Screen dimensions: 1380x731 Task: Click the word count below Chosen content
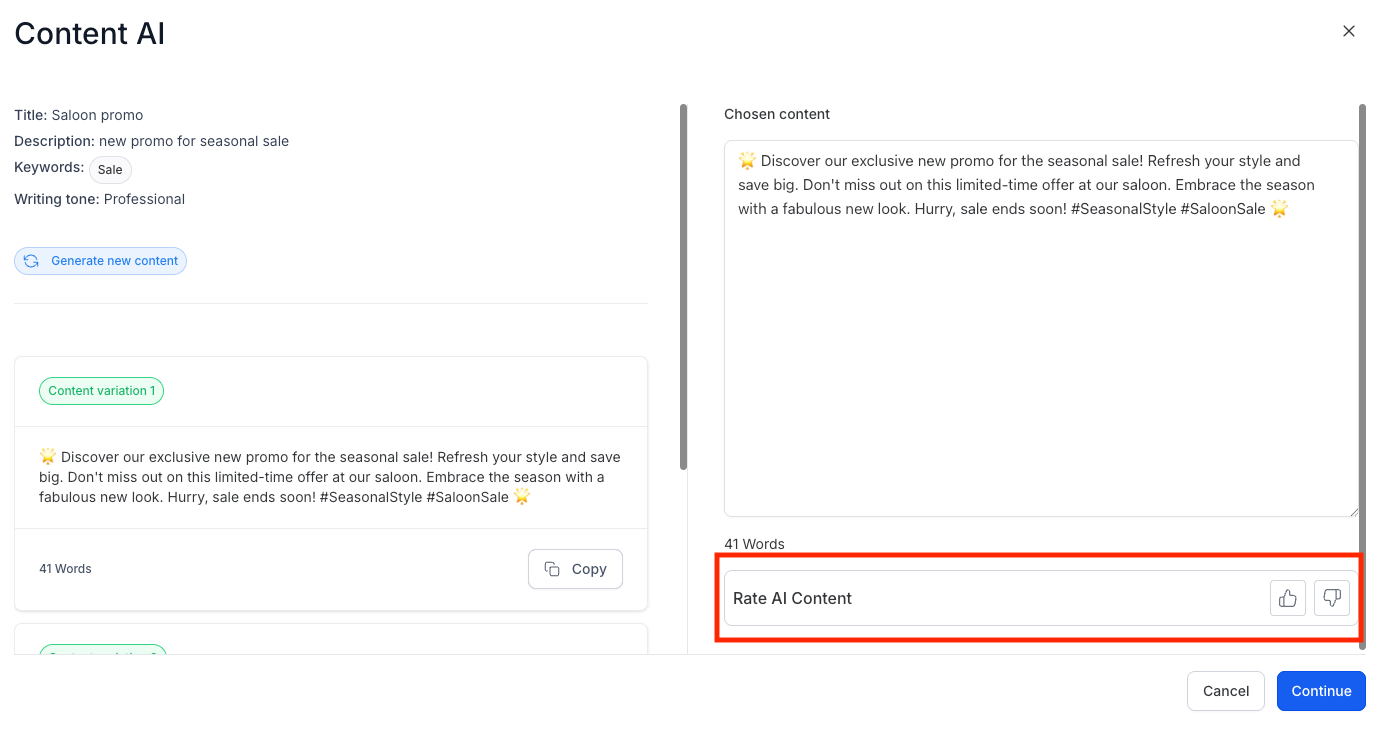click(x=754, y=544)
